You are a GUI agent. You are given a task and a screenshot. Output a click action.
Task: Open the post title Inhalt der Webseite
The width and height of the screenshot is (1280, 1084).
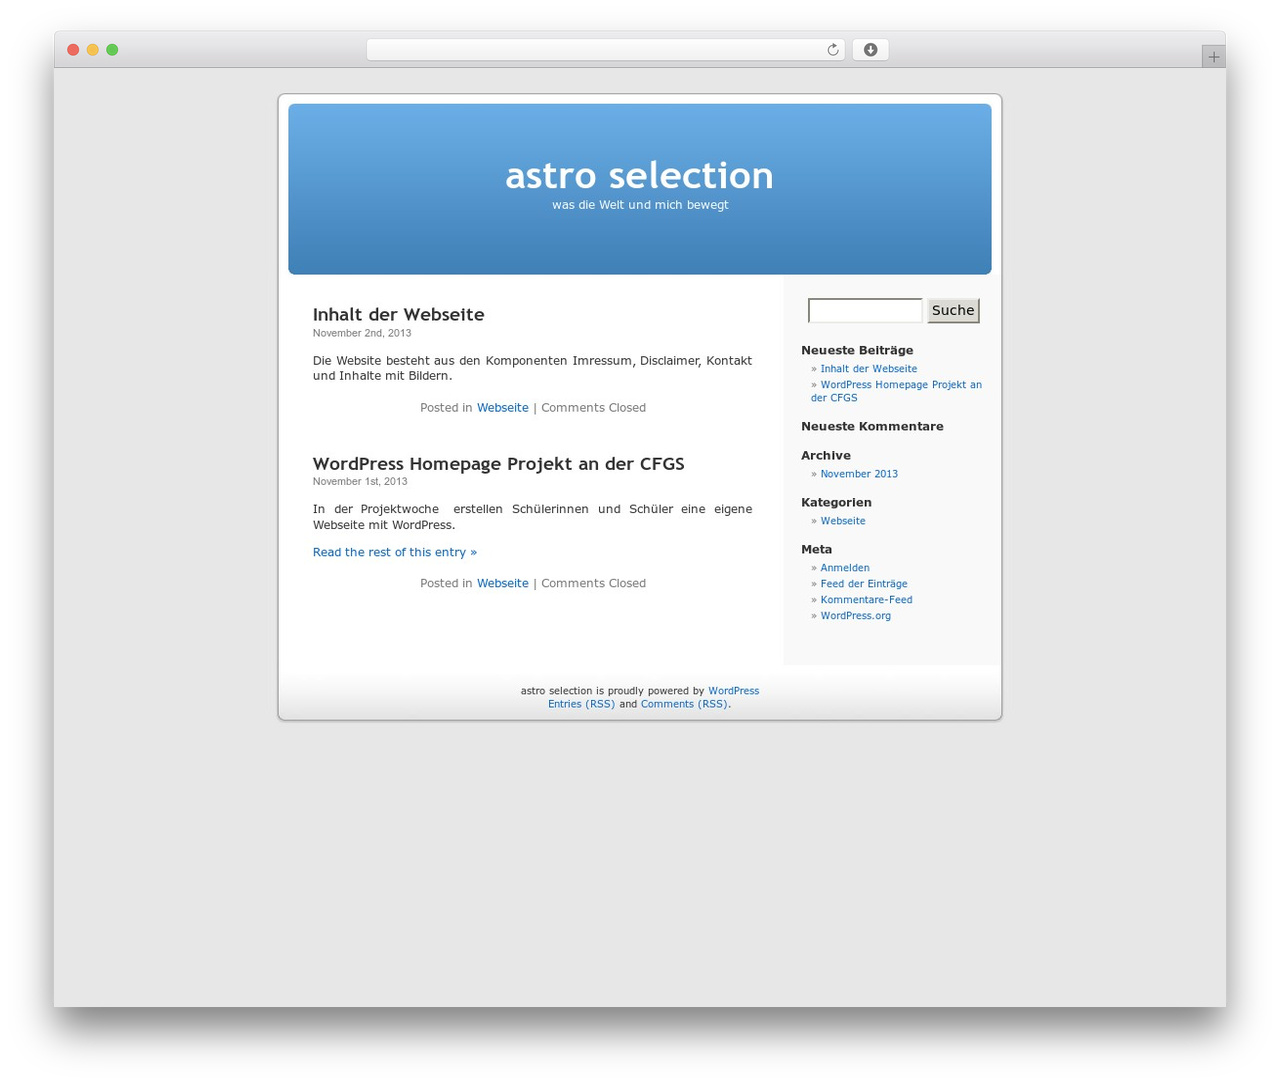point(398,314)
